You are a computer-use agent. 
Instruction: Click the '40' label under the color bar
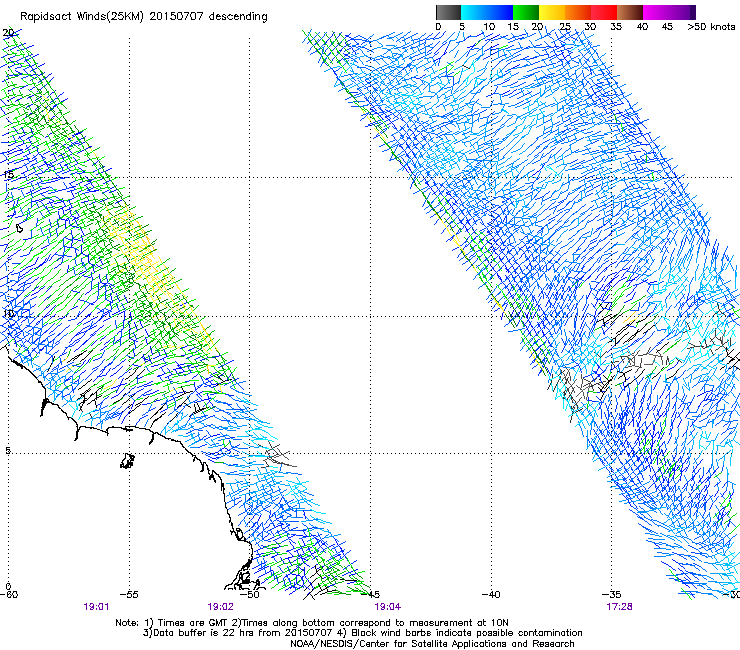(x=642, y=27)
